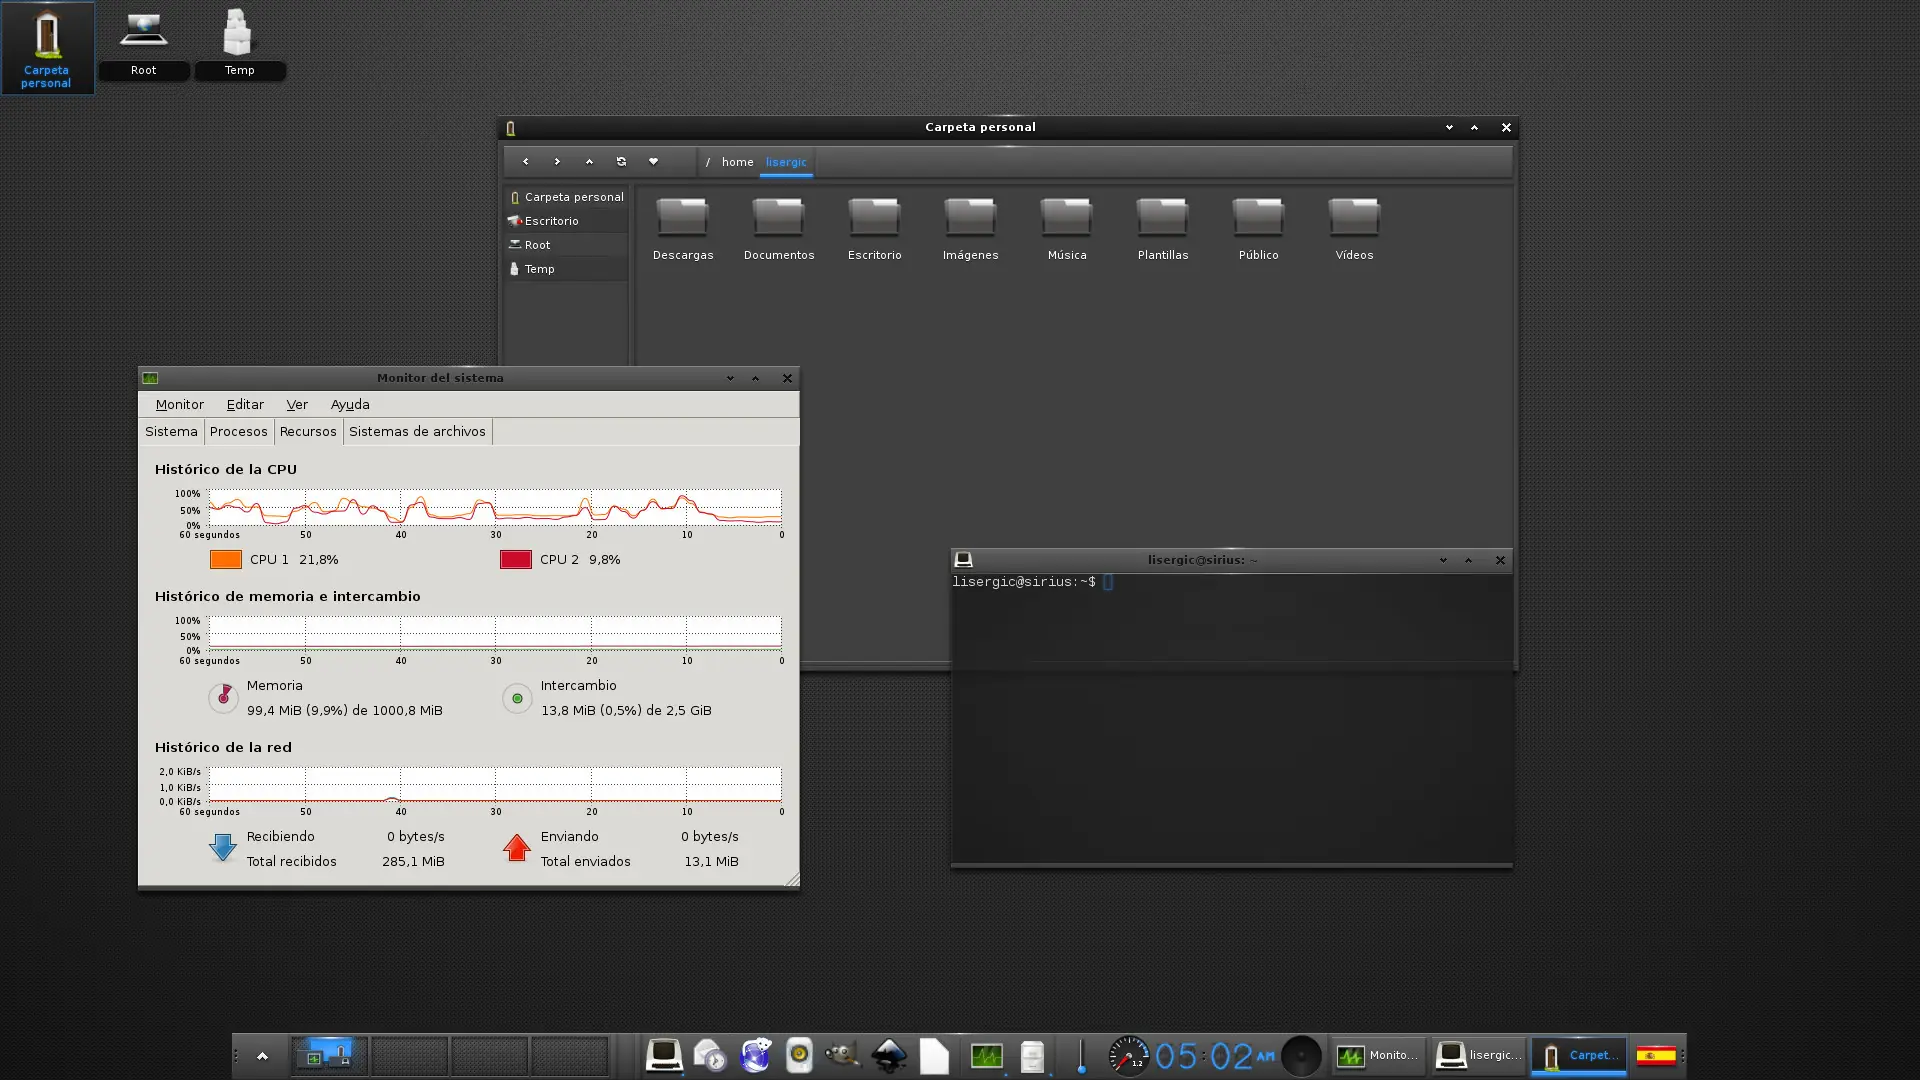Viewport: 1920px width, 1080px height.
Task: Open the terminal emulator from the taskbar
Action: coord(665,1055)
